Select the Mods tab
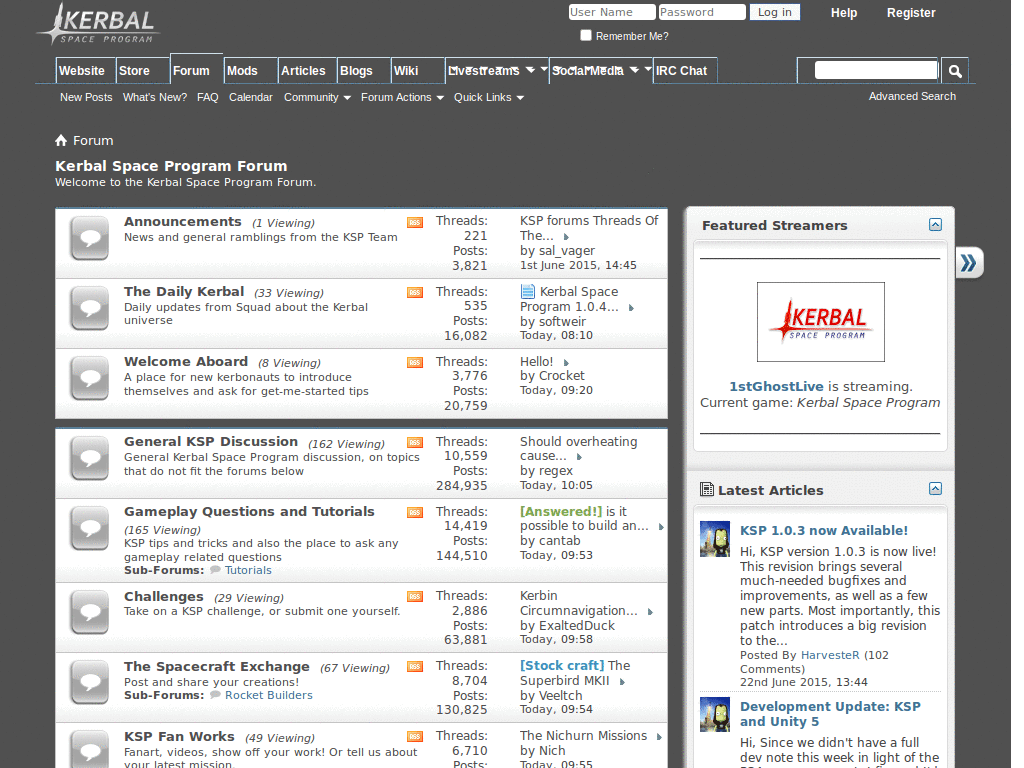Screen dimensions: 1024x768 tap(243, 70)
